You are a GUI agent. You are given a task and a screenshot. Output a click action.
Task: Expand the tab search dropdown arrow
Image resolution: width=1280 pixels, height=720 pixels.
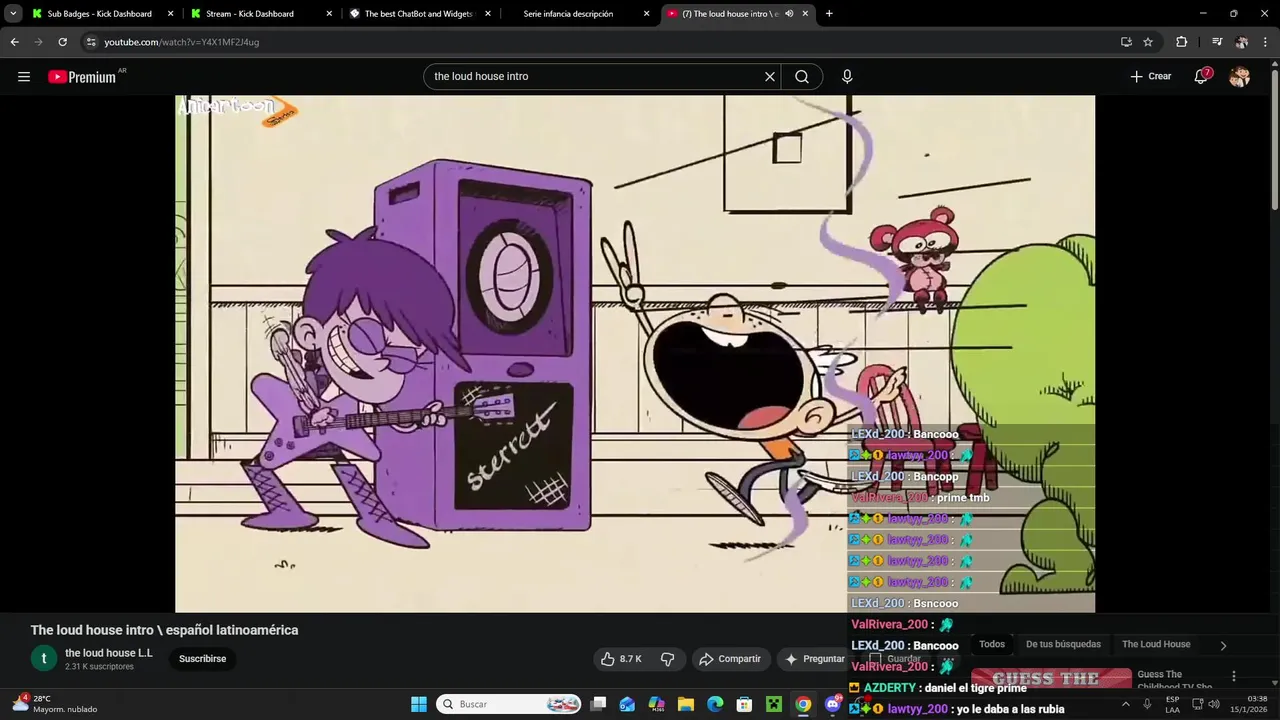point(13,14)
